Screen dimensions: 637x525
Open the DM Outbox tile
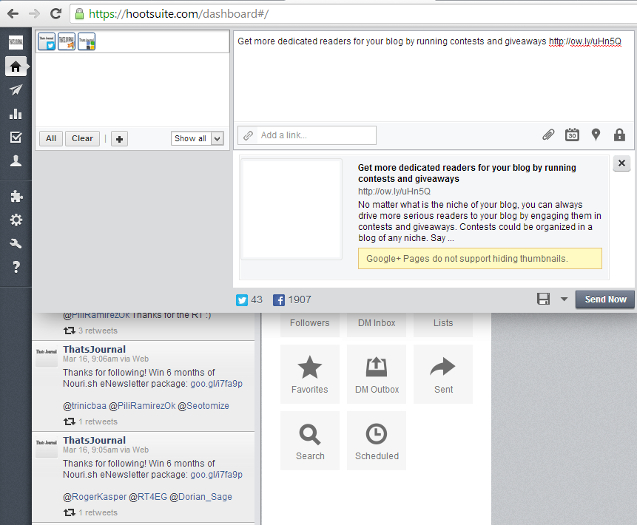(377, 374)
